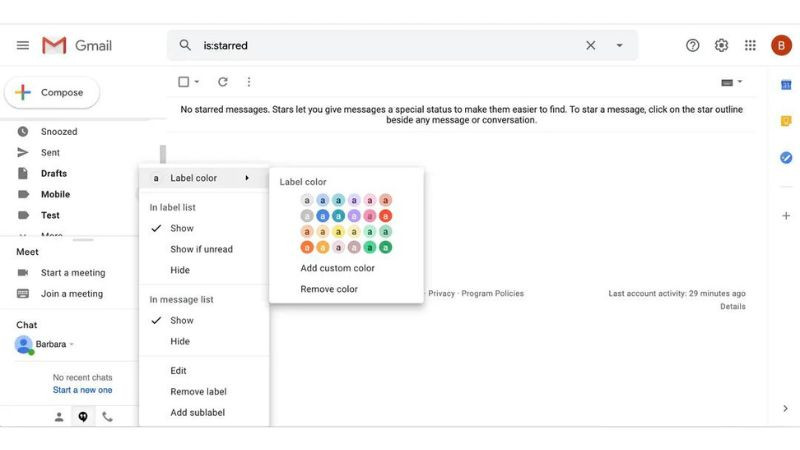Pick the red label color swatch

click(385, 216)
